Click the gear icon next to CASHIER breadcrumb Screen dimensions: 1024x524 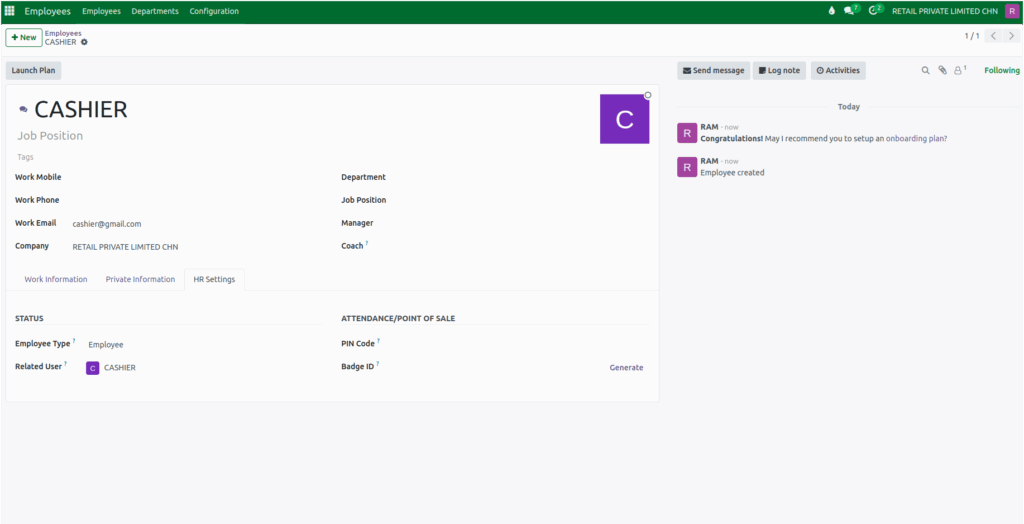pos(84,42)
